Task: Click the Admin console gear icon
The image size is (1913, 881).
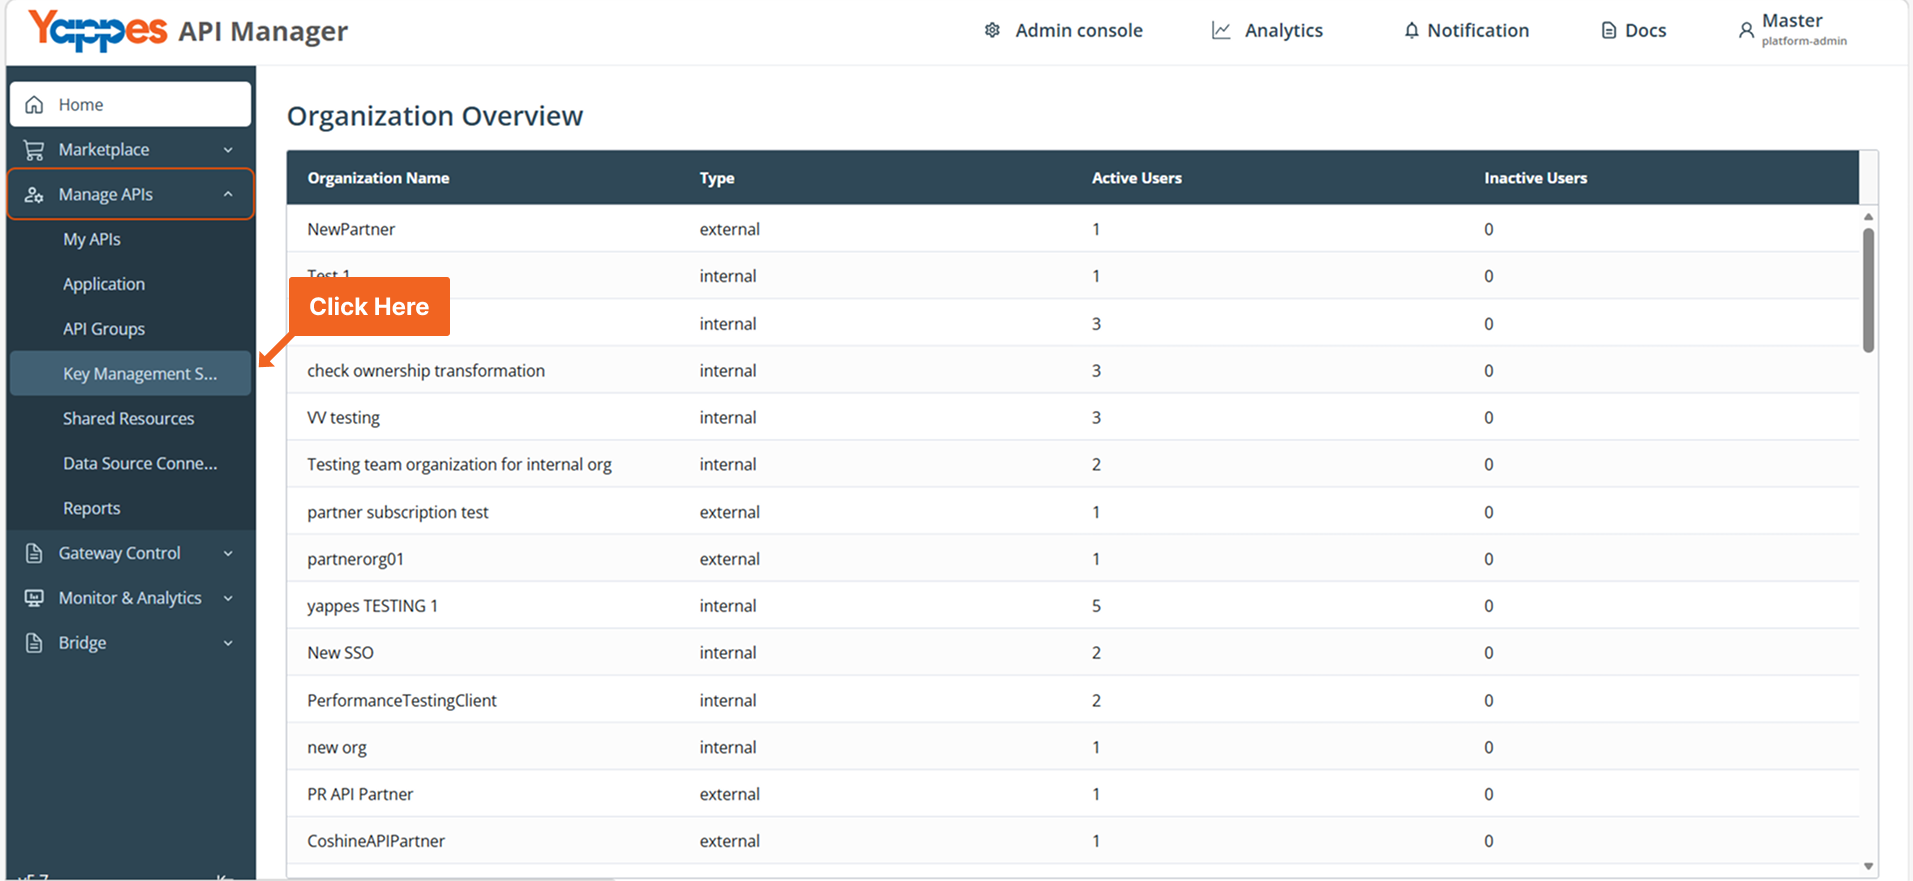Action: tap(992, 30)
